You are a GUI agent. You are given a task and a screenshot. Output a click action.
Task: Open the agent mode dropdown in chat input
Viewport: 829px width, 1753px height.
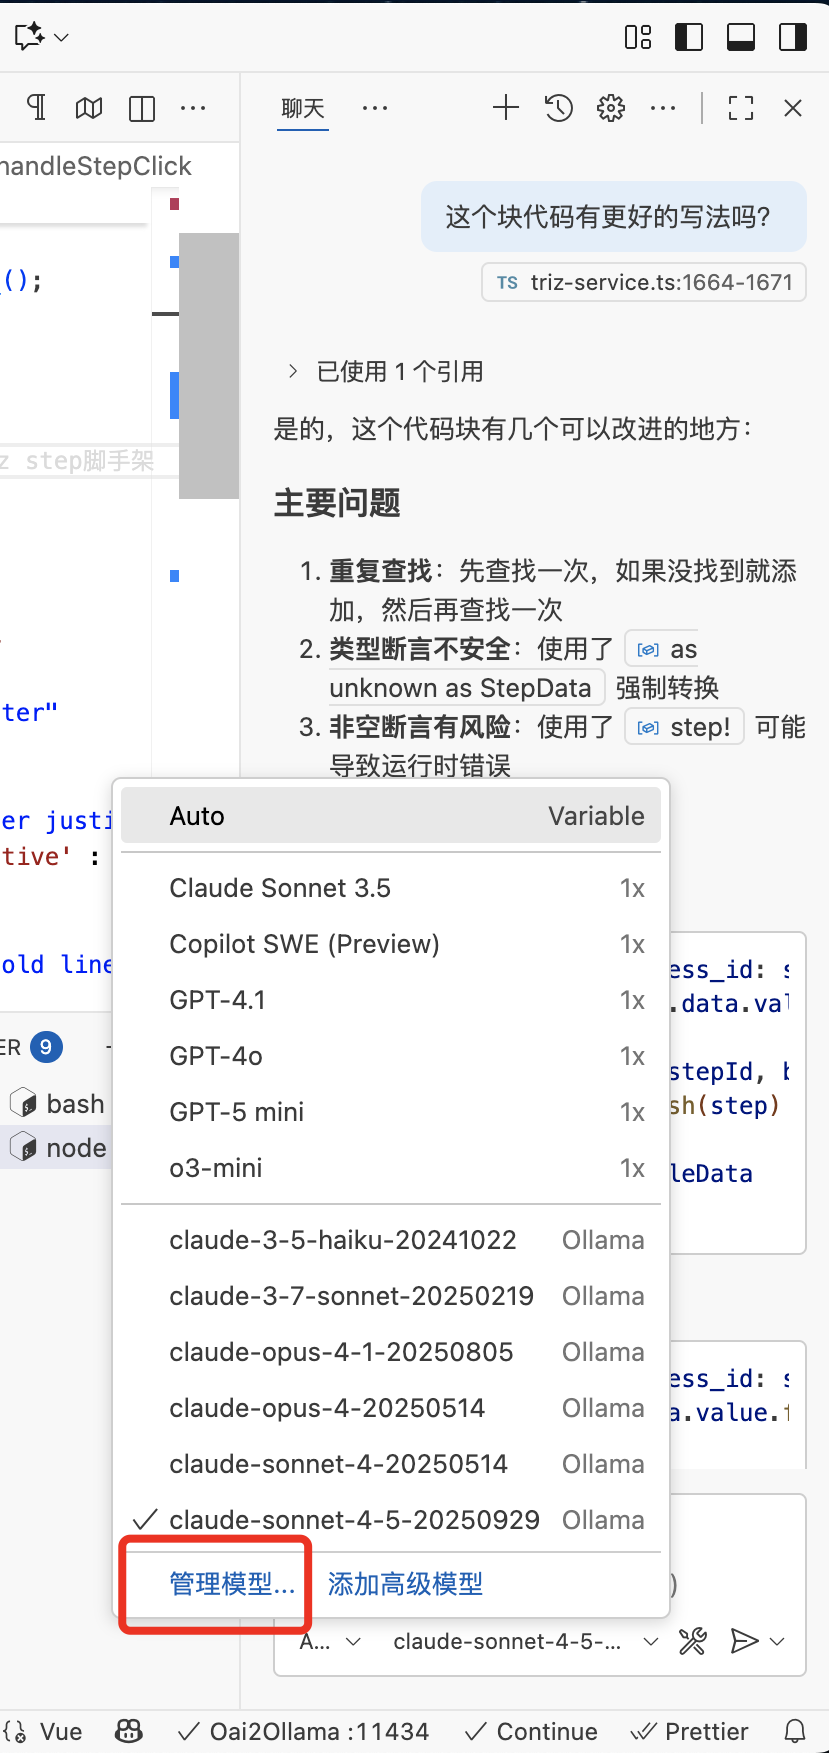click(330, 1641)
